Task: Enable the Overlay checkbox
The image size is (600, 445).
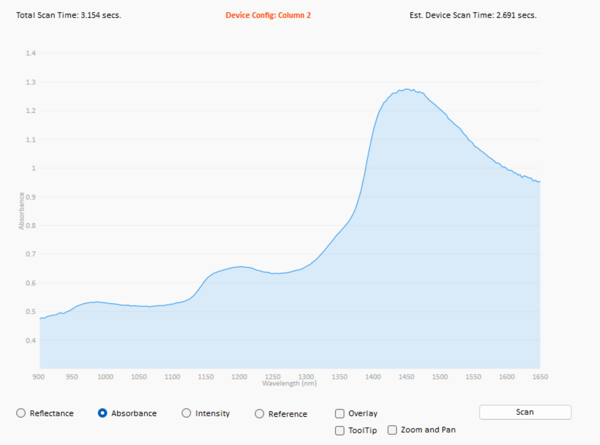Action: pos(340,413)
